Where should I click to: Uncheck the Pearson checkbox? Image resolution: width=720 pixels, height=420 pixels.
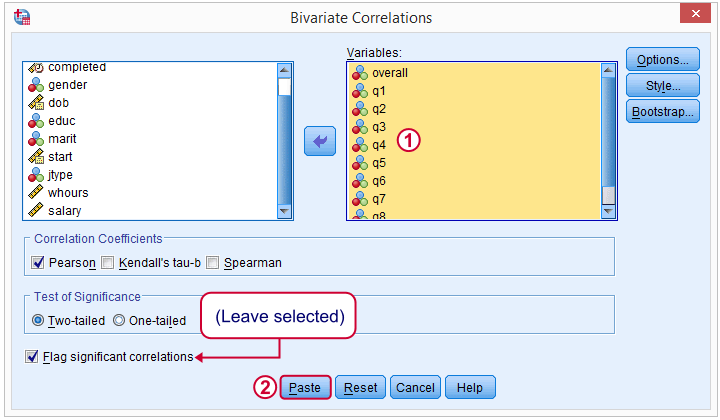pyautogui.click(x=38, y=263)
